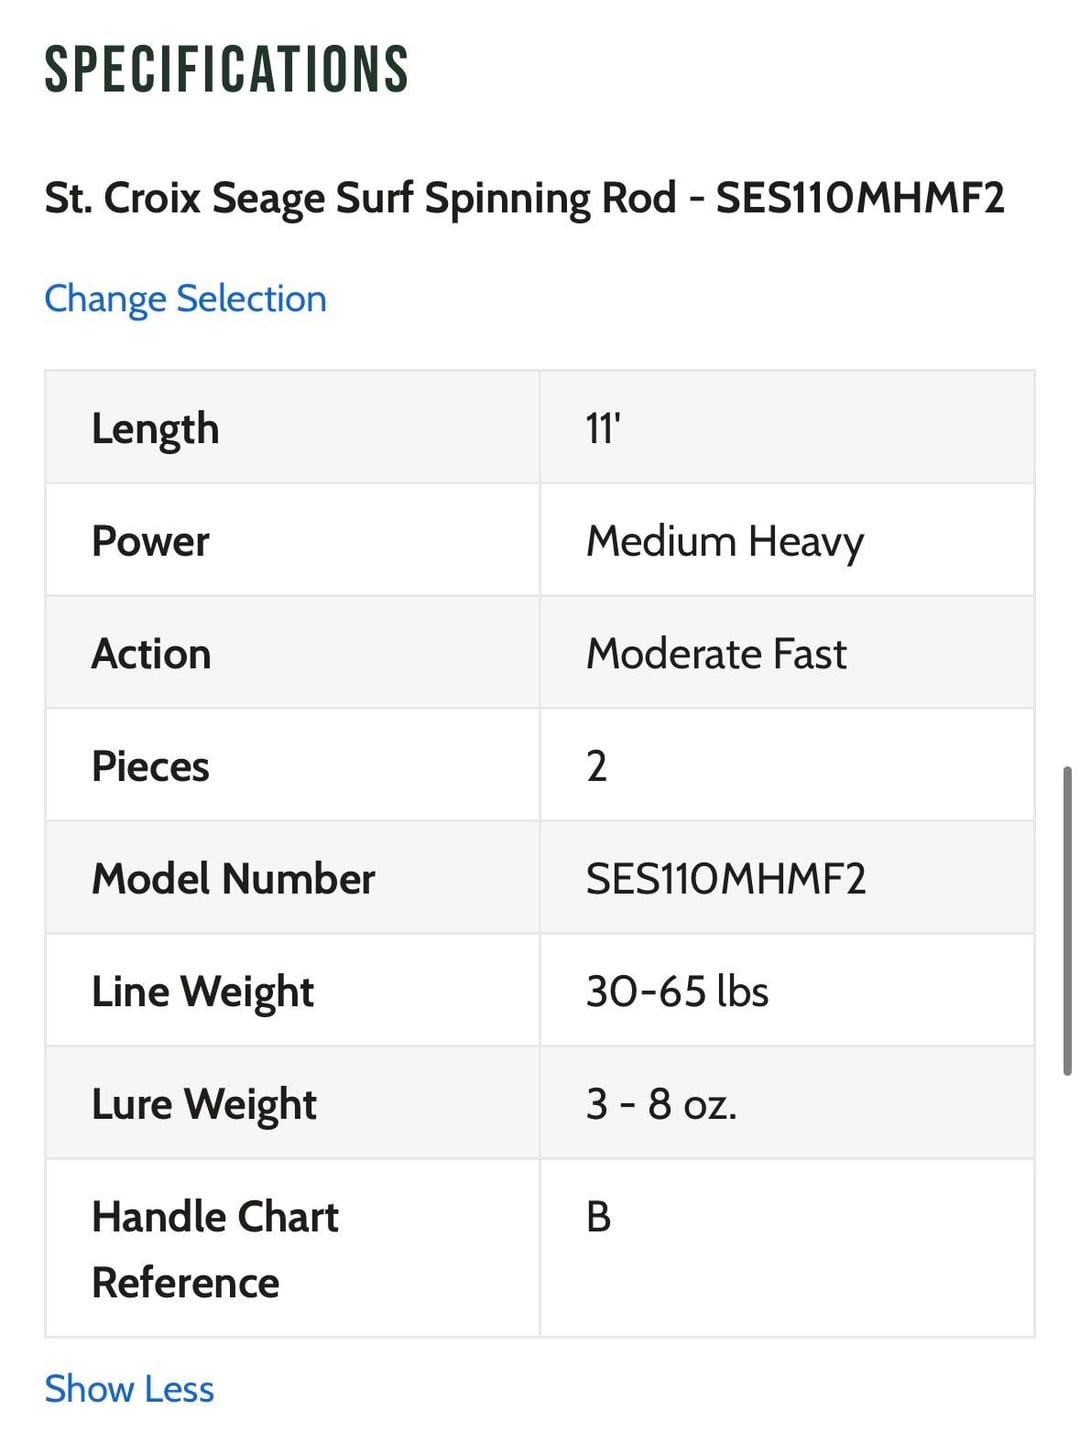Select the Line Weight label
1080x1453 pixels.
click(x=202, y=992)
